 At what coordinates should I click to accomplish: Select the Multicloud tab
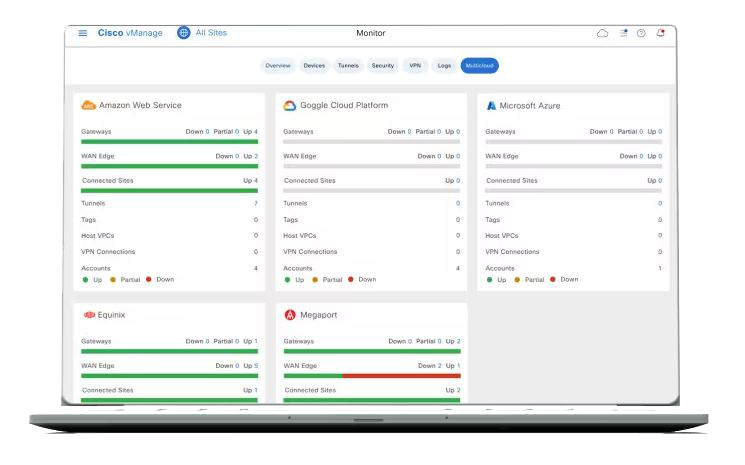point(479,66)
